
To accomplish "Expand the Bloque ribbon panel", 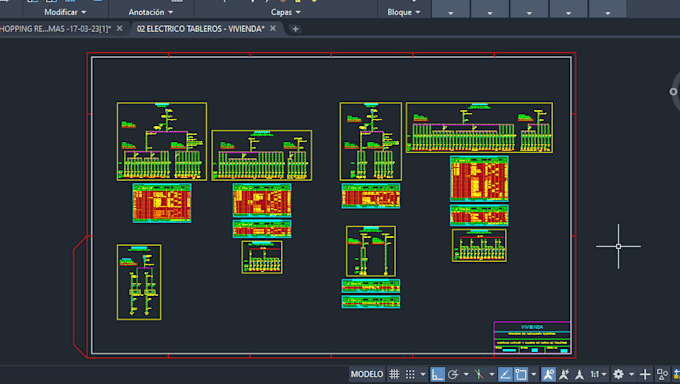I will pyautogui.click(x=404, y=12).
